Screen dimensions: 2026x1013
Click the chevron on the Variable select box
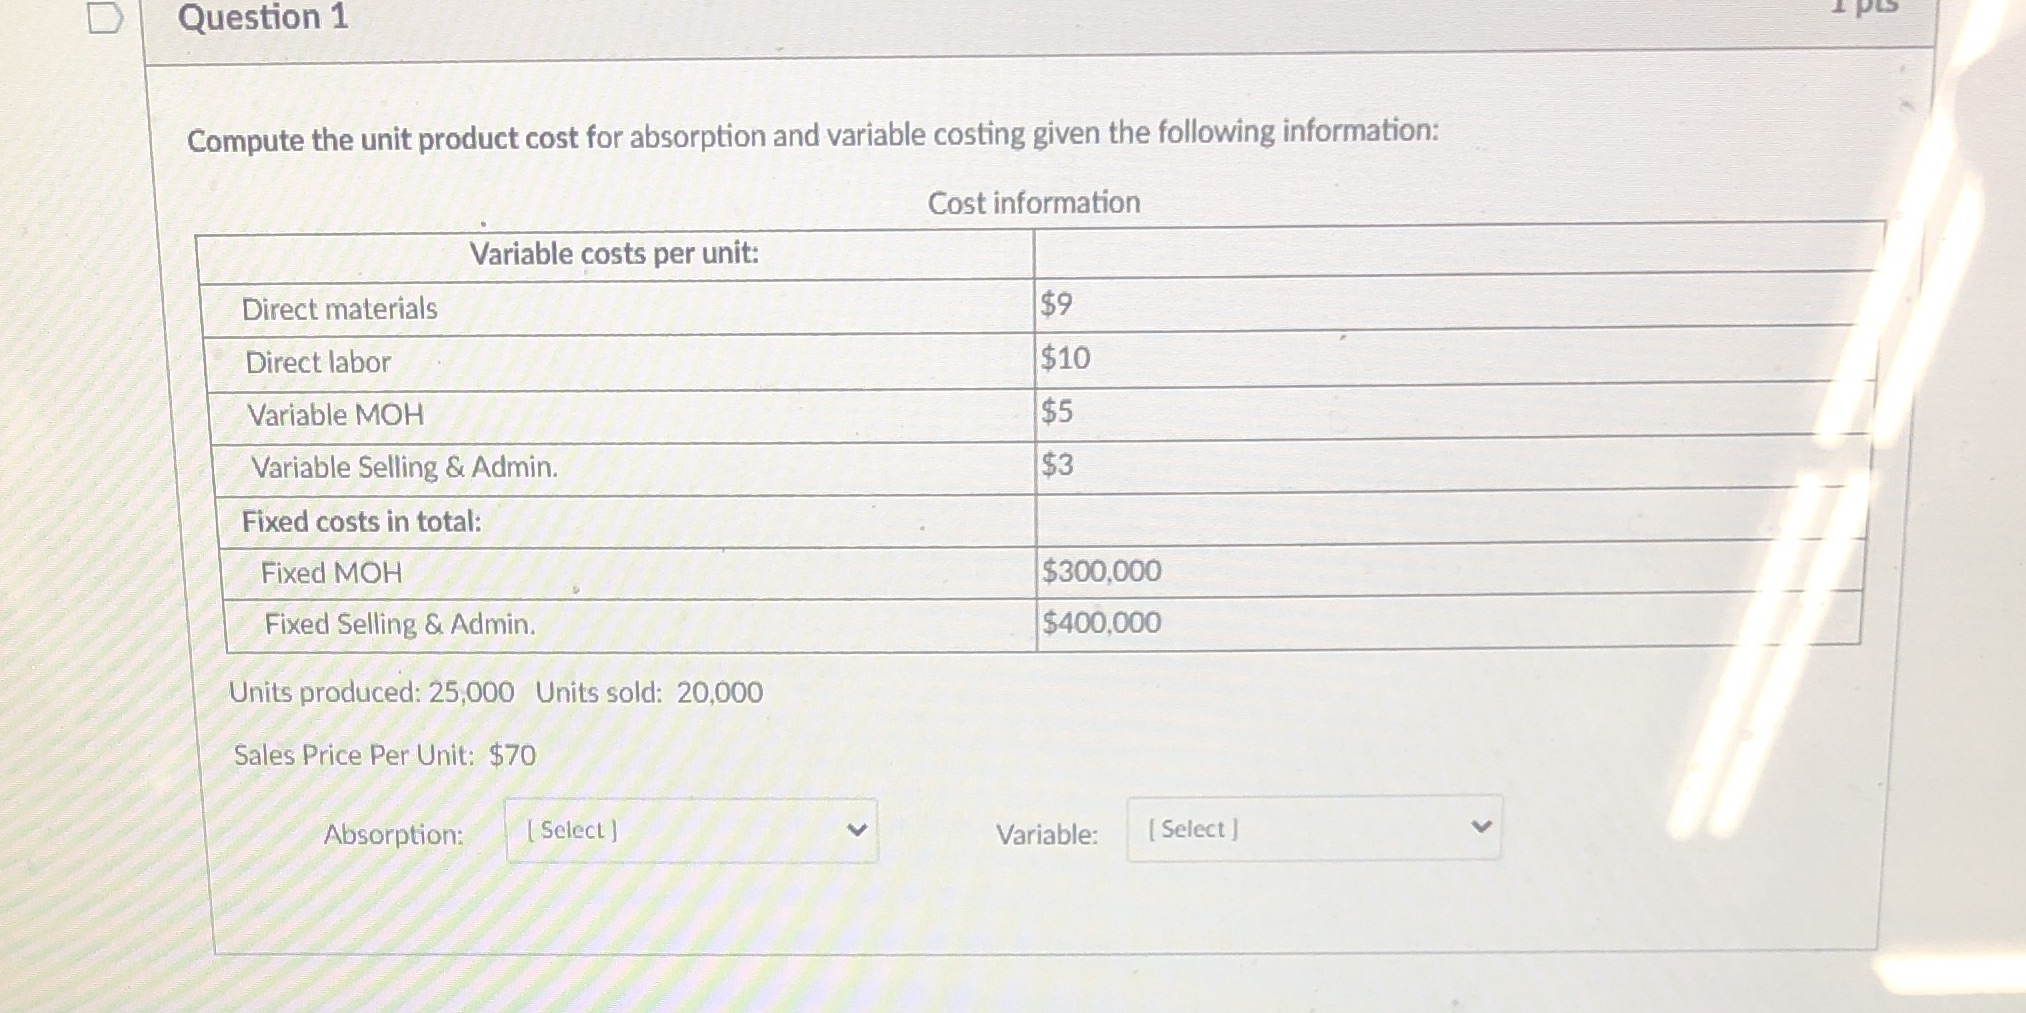click(x=1481, y=825)
